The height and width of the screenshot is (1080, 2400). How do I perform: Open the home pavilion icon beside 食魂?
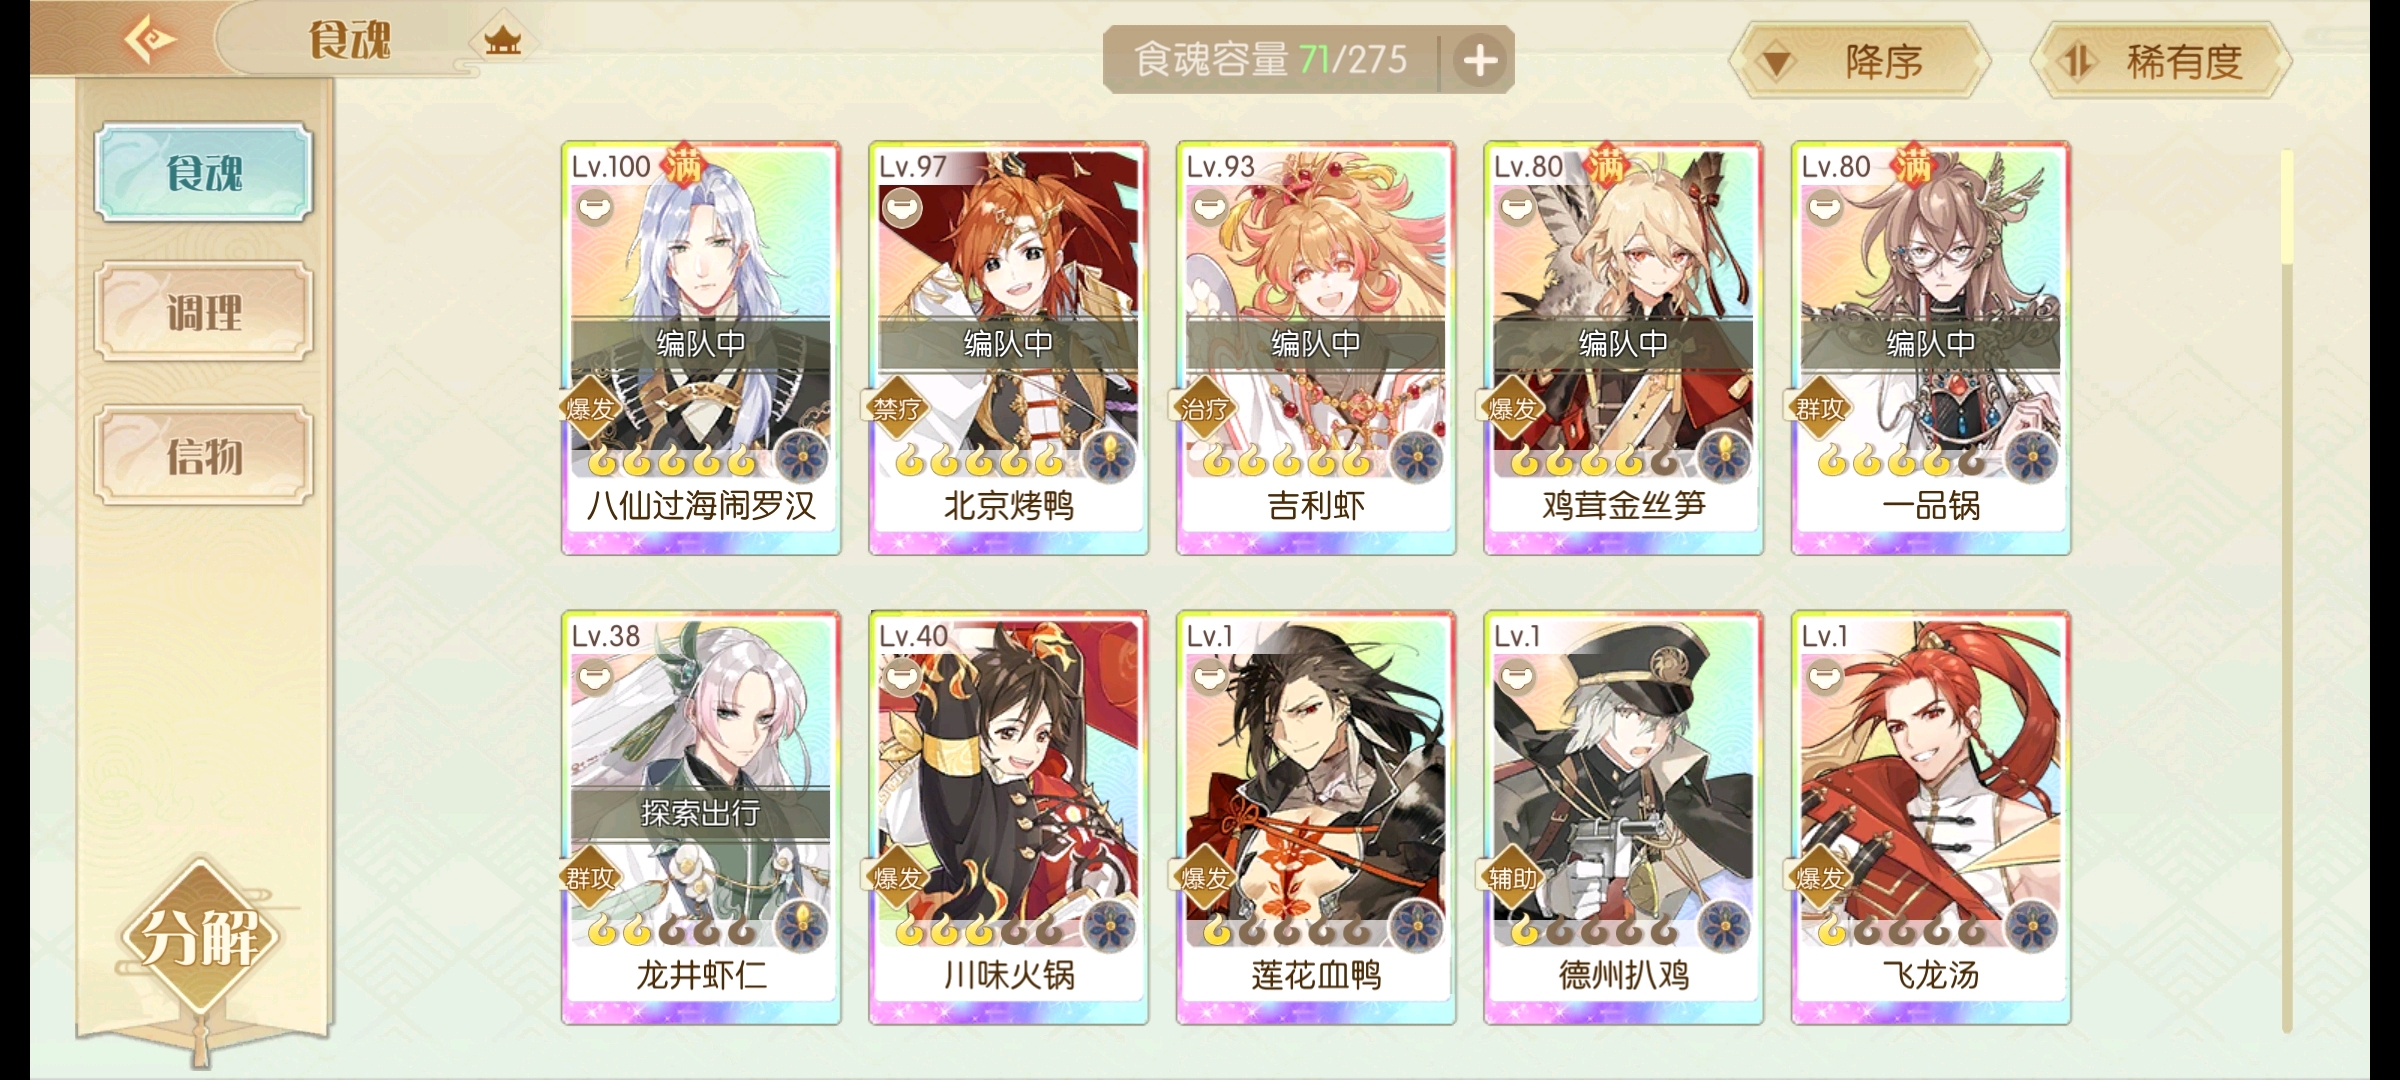click(502, 41)
